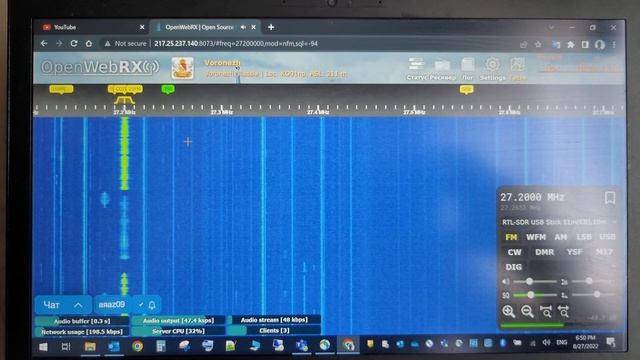The height and width of the screenshot is (360, 640).
Task: Click the browser home button
Action: [x=89, y=43]
